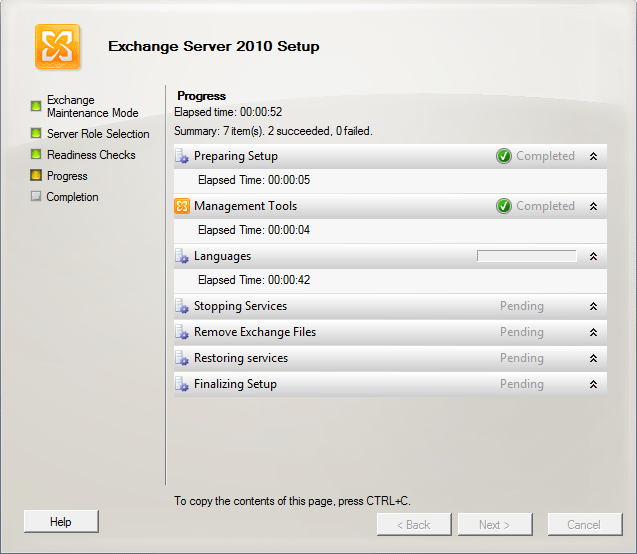
Task: Click Elapsed Time 00:00:42 text
Action: tap(254, 280)
